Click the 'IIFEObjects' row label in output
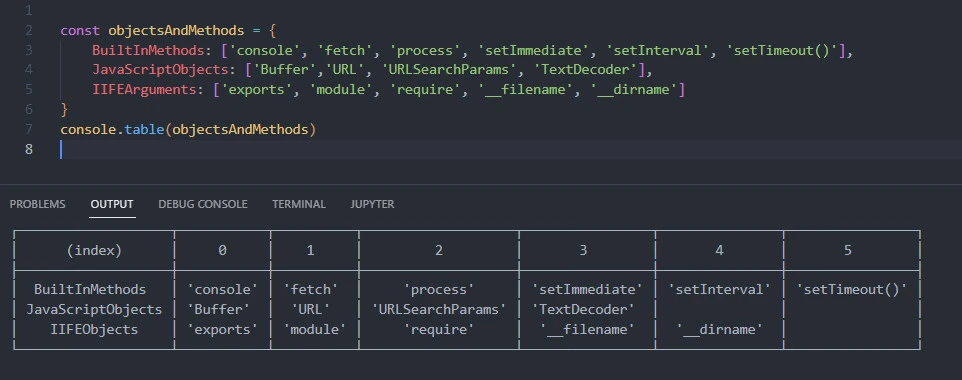Screen dimensions: 962x380 tap(94, 329)
